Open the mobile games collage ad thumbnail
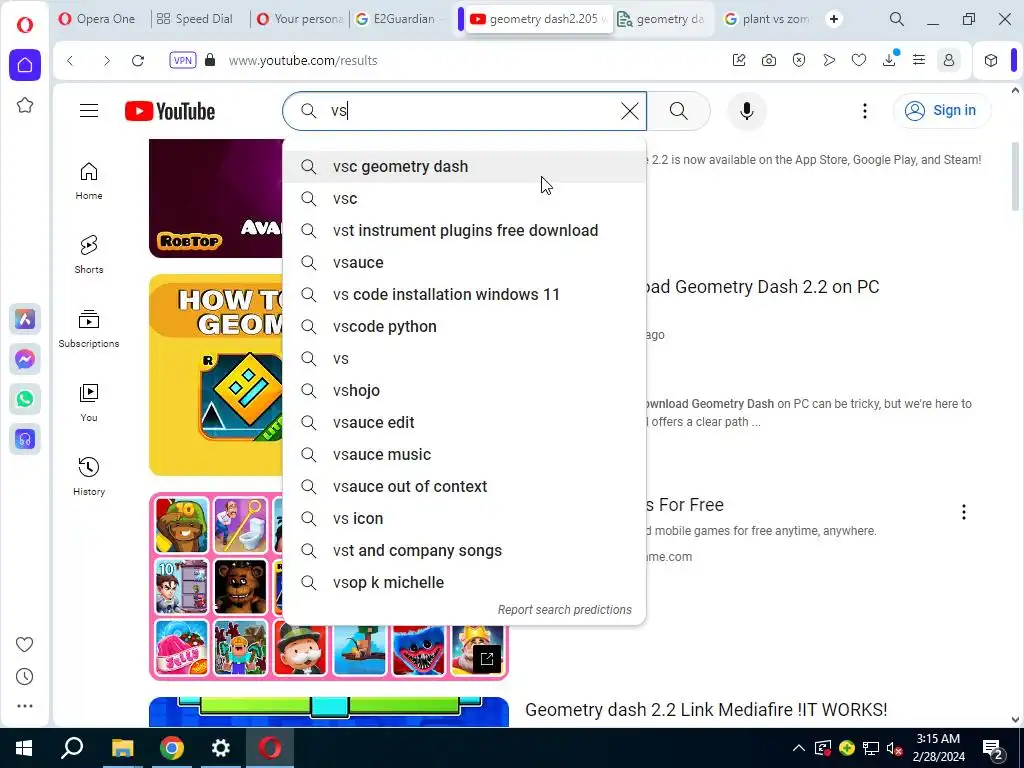This screenshot has width=1024, height=768. 328,586
